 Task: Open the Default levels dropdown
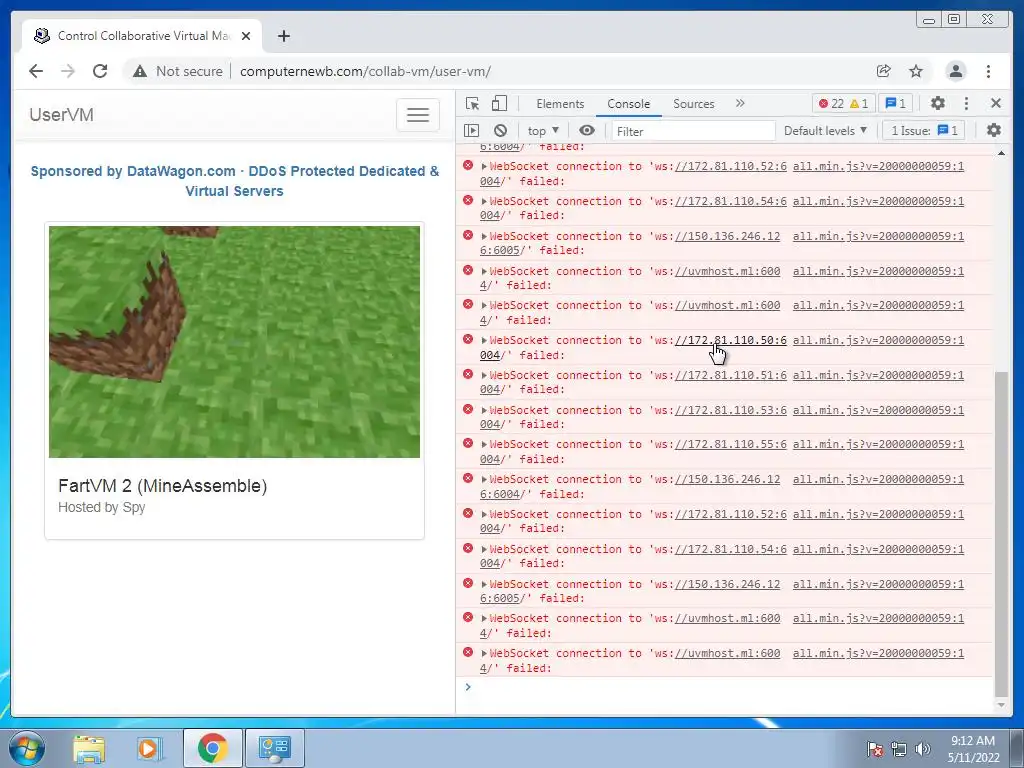(x=825, y=131)
